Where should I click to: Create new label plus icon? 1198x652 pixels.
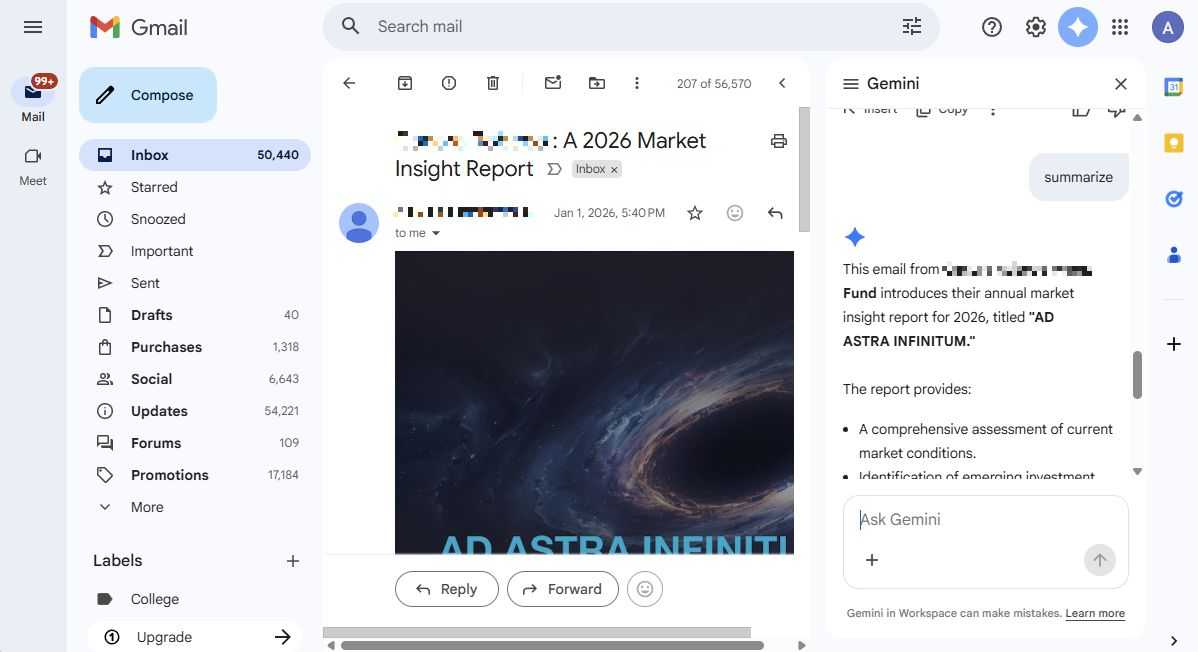point(293,561)
